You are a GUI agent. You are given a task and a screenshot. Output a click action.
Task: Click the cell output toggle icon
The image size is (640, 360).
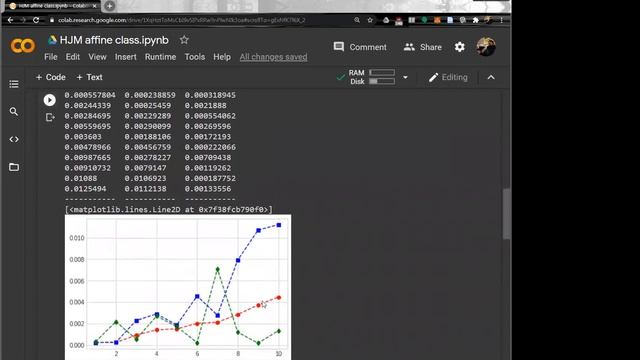pyautogui.click(x=50, y=118)
